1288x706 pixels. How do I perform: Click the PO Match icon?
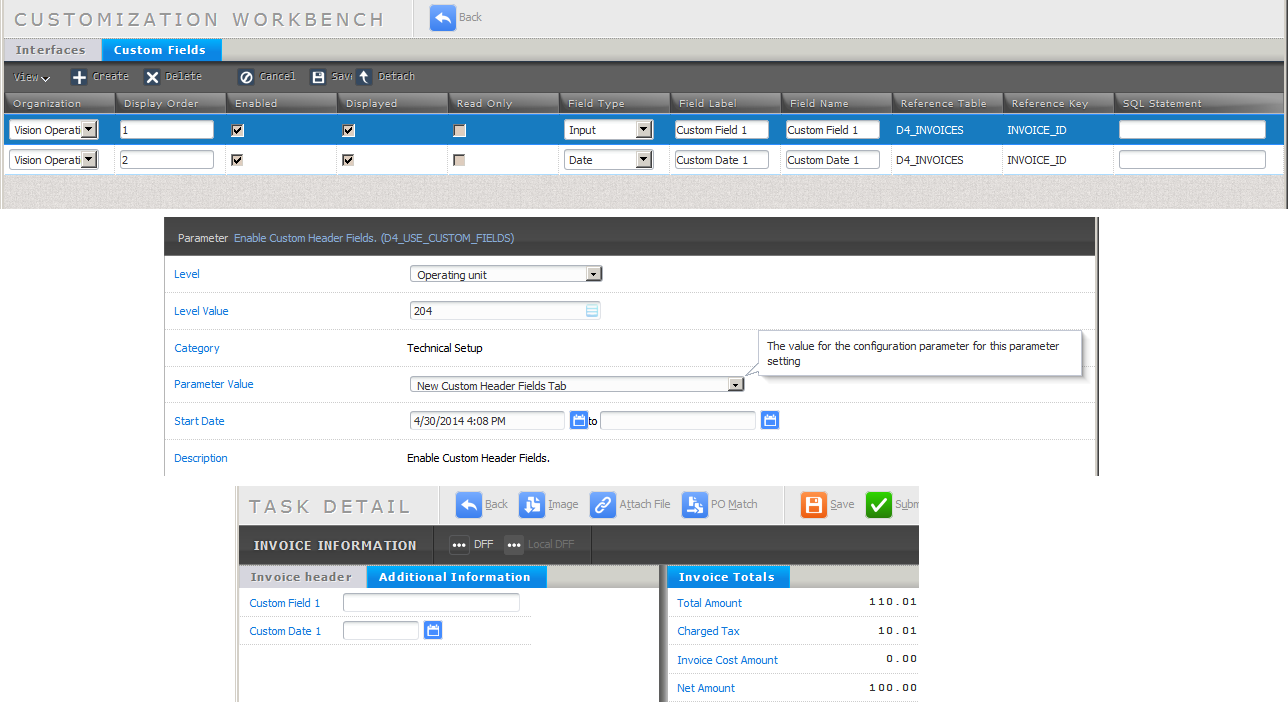(695, 505)
